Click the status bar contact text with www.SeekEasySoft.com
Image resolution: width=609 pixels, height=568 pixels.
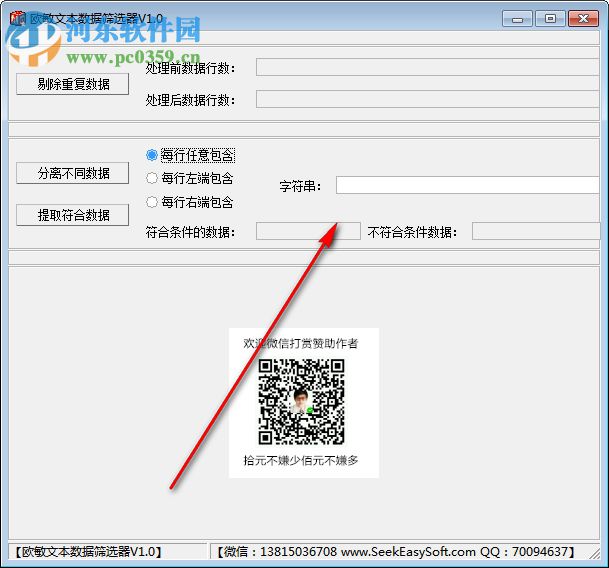395,552
